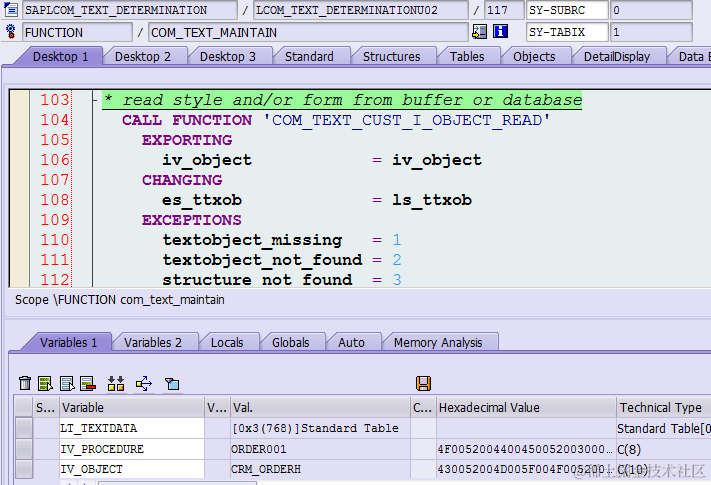This screenshot has width=711, height=485.
Task: Switch to the Desktop 3 tab
Action: coord(228,57)
